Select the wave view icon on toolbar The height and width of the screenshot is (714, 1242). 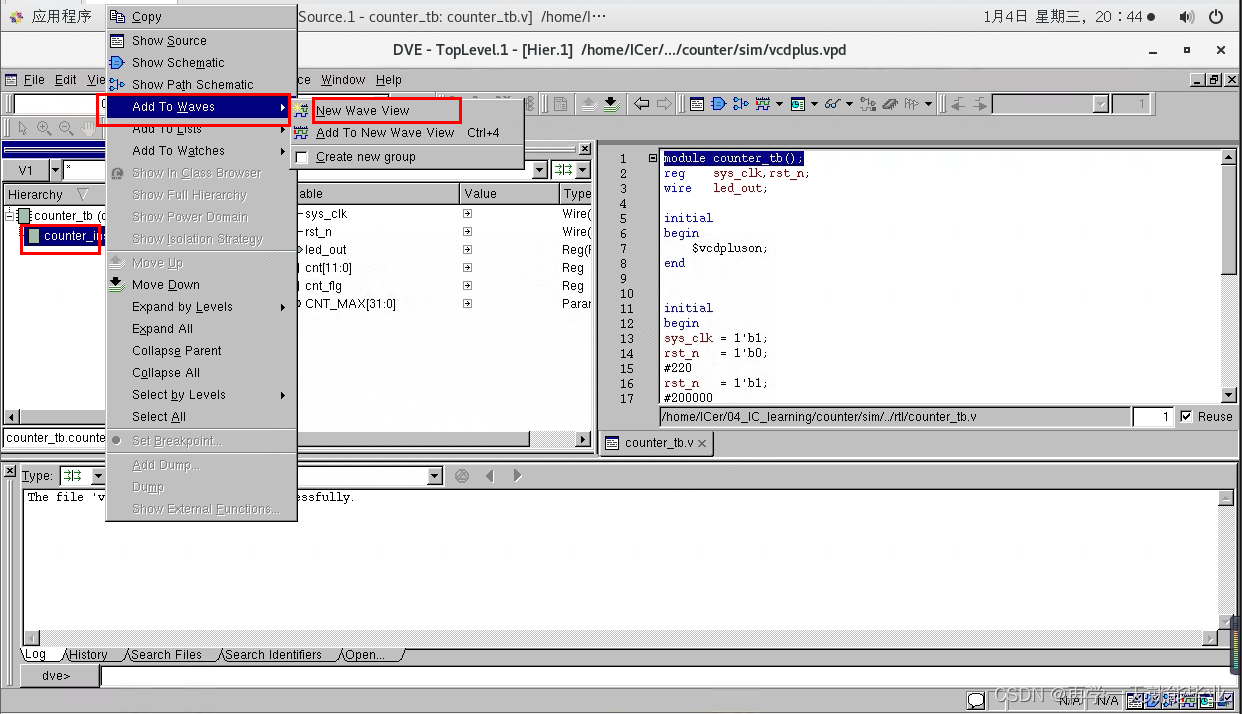coord(763,103)
